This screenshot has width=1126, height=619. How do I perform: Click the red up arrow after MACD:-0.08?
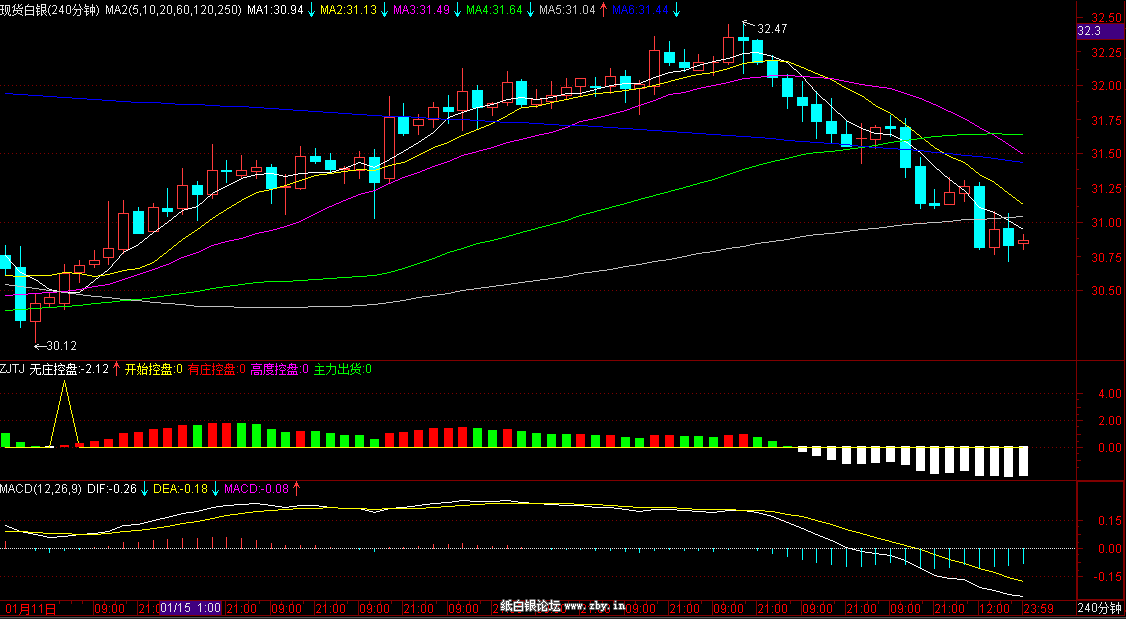296,489
